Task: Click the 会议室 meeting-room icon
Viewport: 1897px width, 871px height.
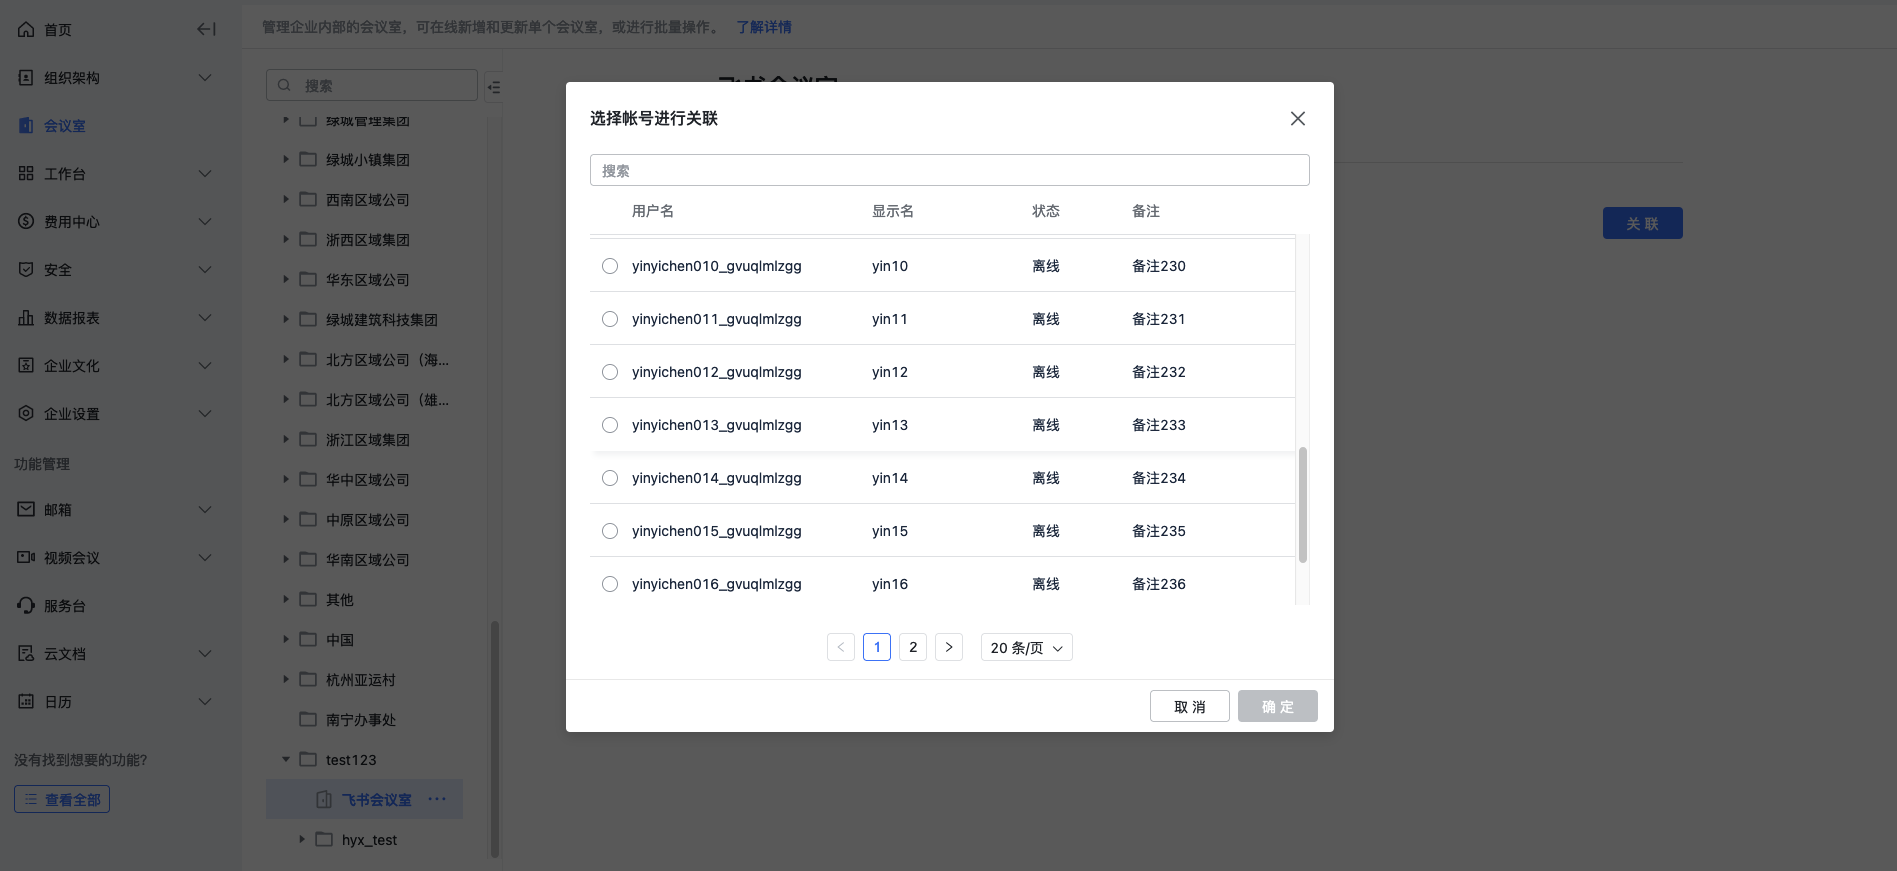Action: [x=26, y=126]
